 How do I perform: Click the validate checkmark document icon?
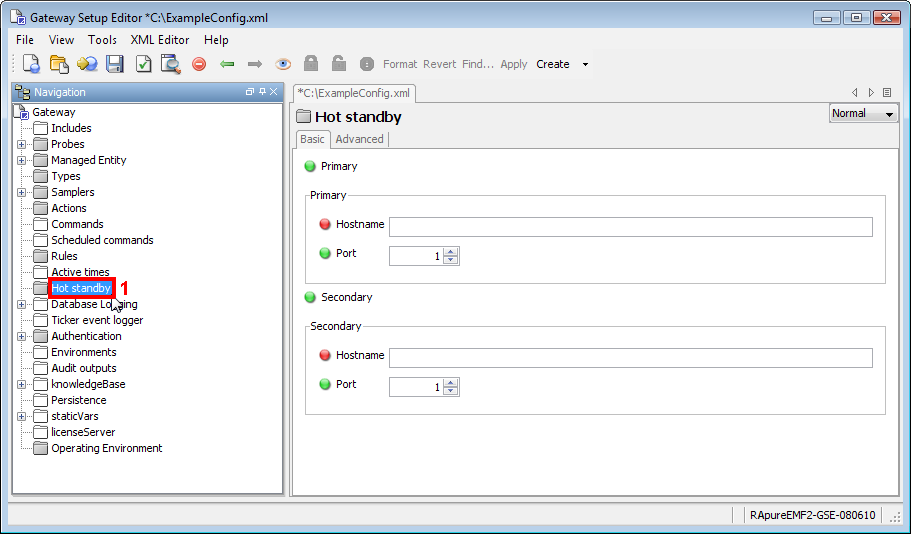(143, 64)
